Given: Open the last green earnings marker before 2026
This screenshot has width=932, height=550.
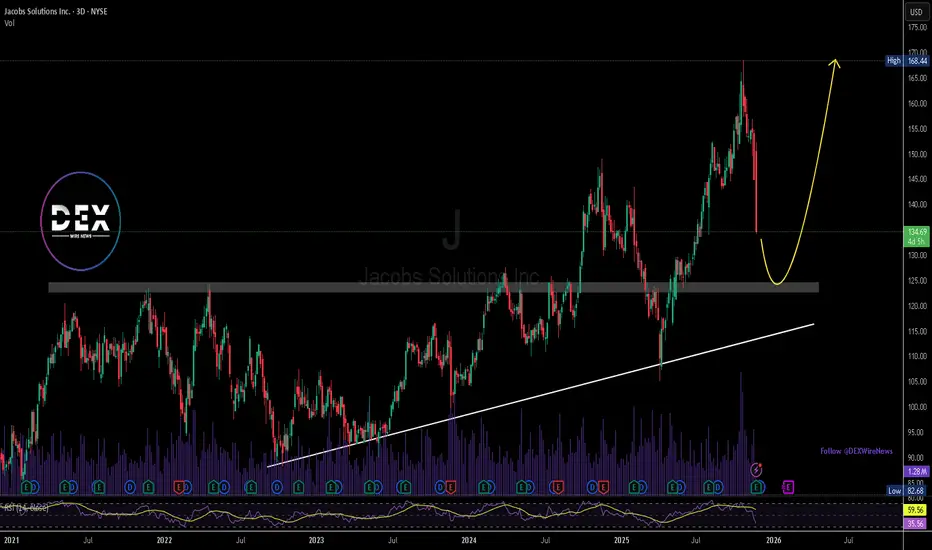Looking at the screenshot, I should point(757,488).
